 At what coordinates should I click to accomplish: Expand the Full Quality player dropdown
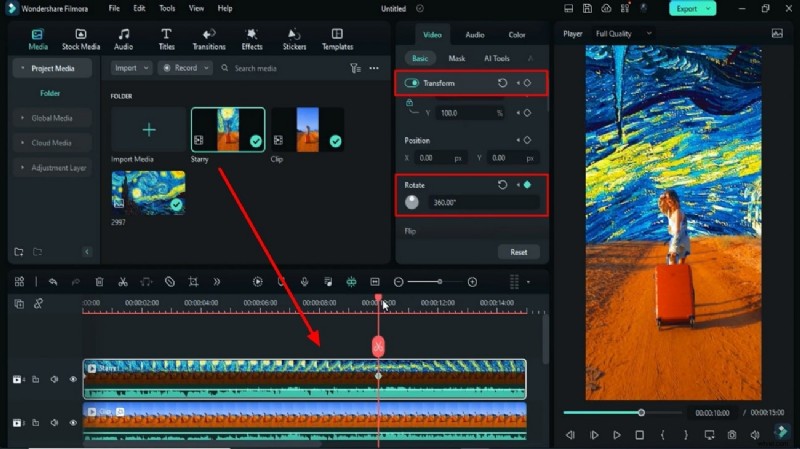624,33
